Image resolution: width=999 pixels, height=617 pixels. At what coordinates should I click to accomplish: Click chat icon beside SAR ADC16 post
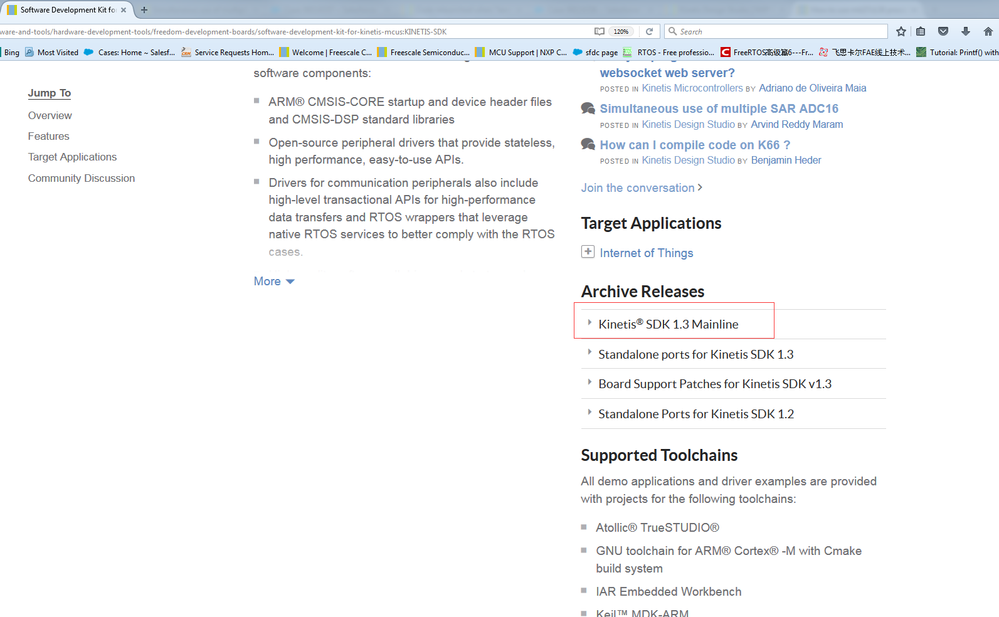coord(588,108)
